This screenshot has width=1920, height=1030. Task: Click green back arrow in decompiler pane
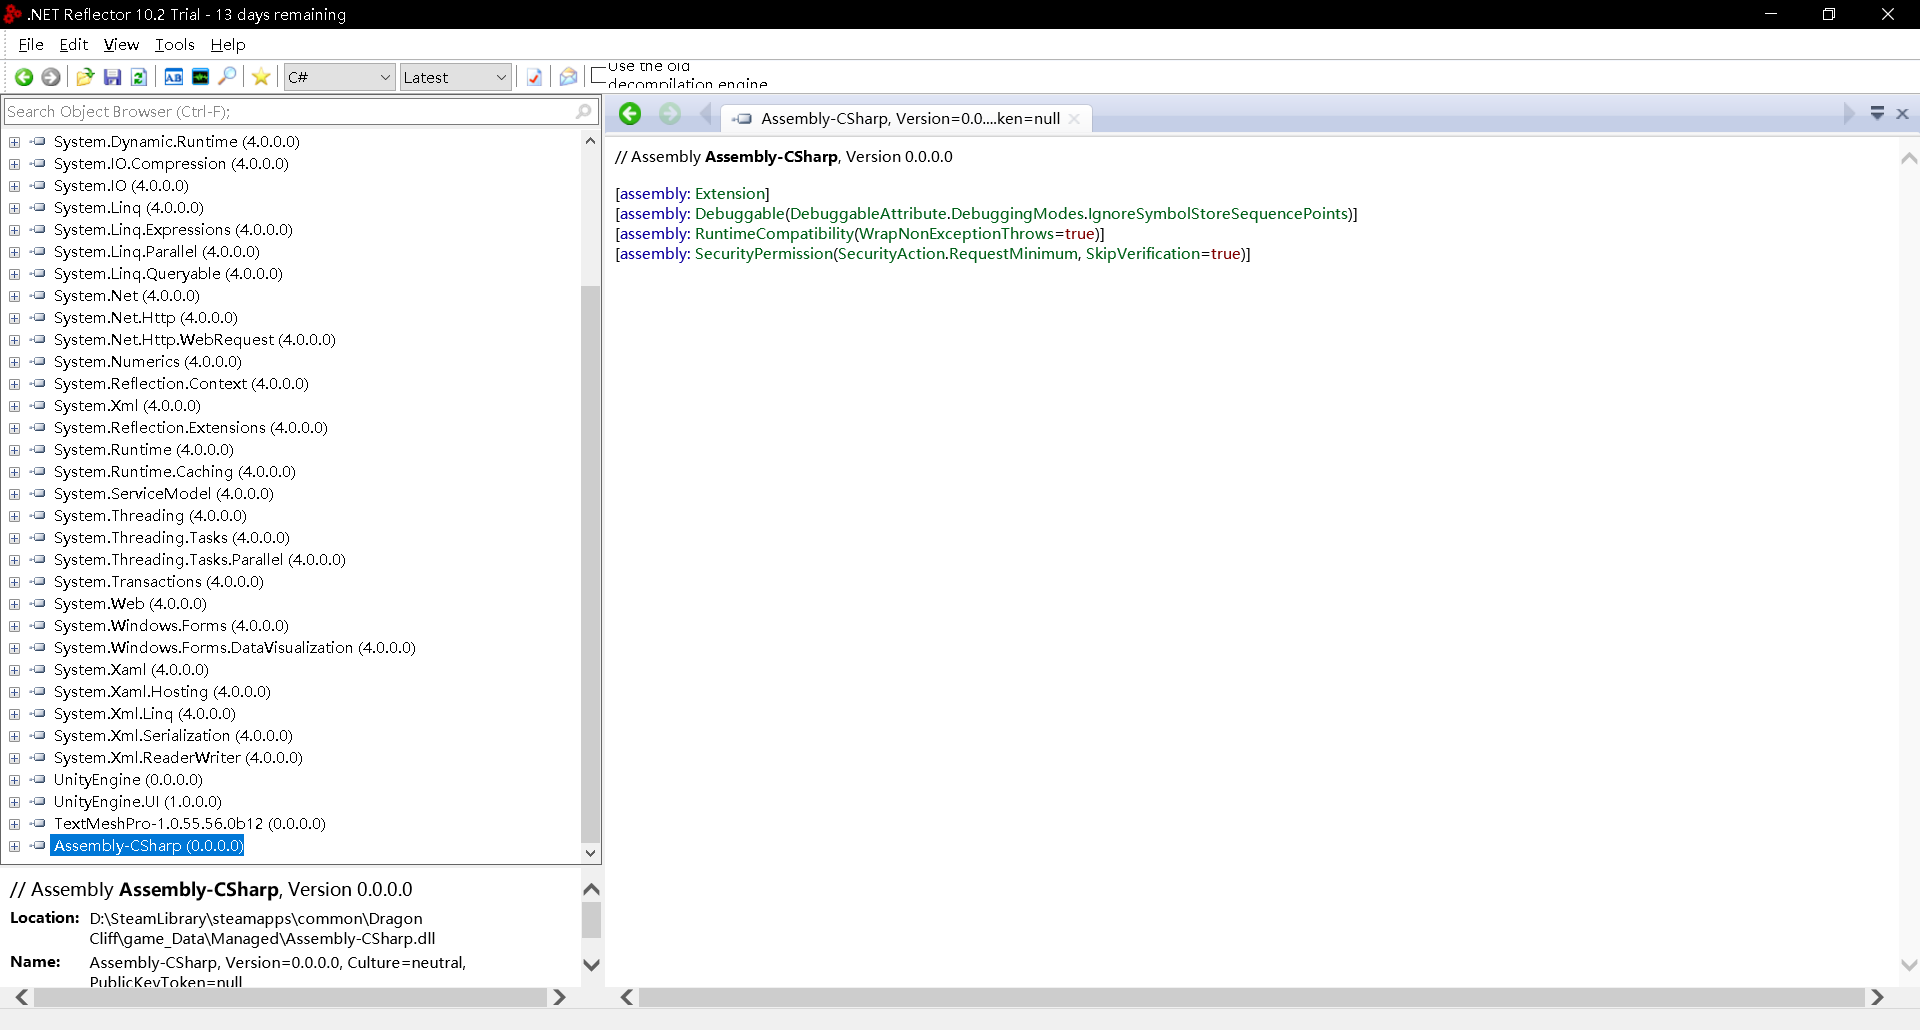click(x=630, y=114)
